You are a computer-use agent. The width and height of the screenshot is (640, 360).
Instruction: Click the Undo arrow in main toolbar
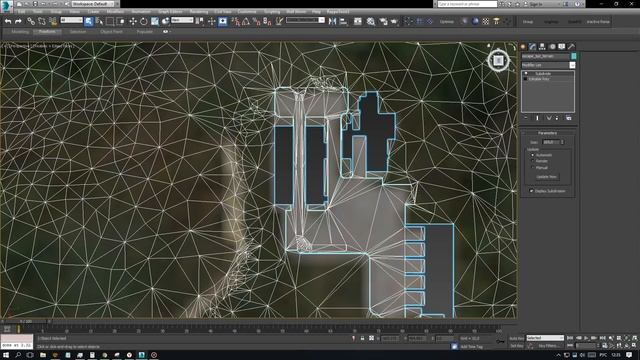coord(8,21)
